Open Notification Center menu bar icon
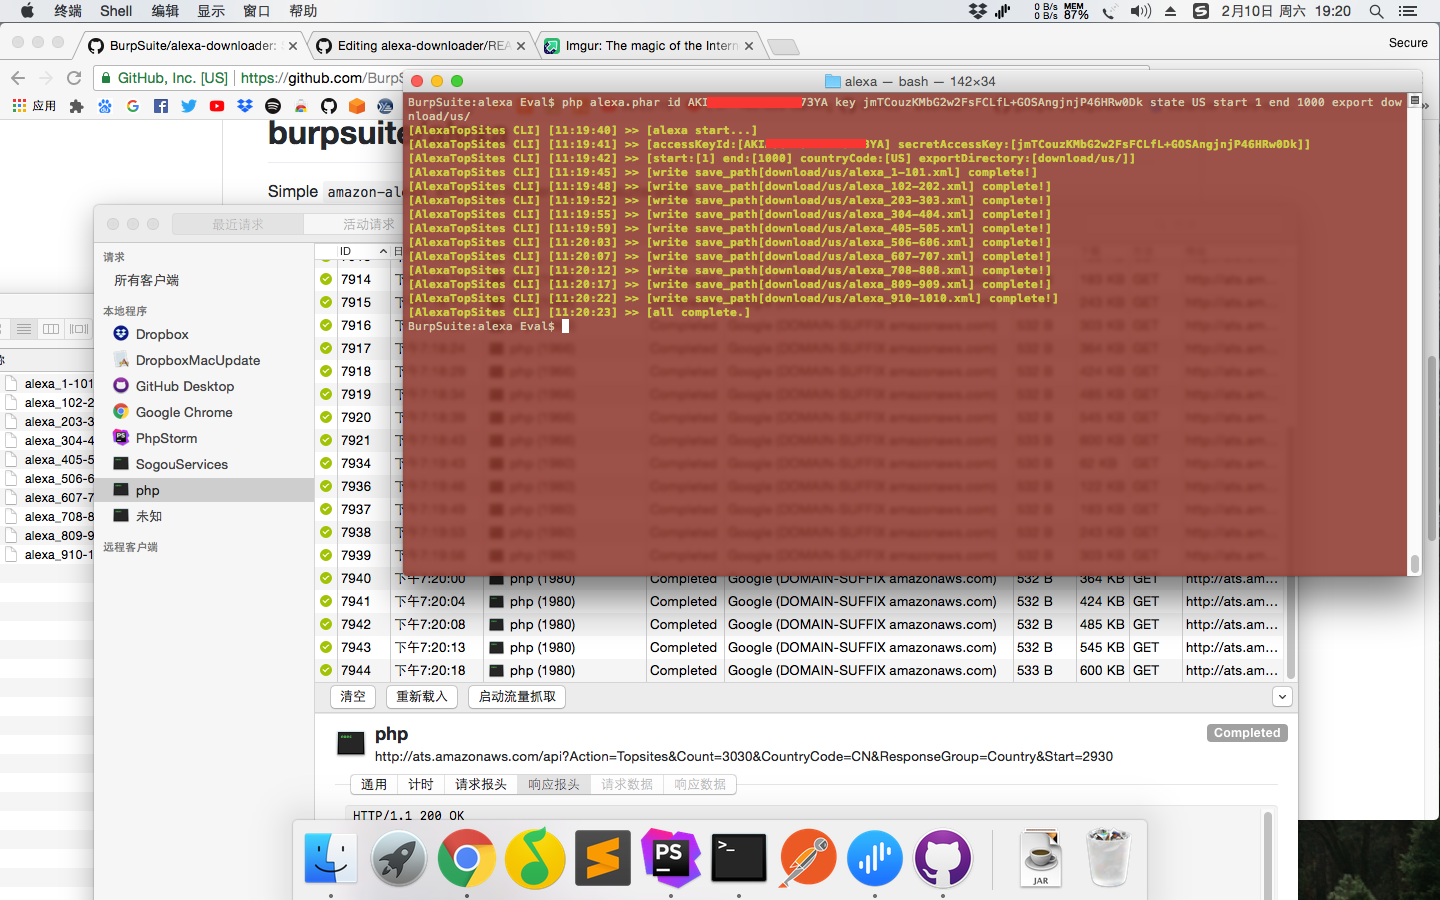Screen dimensions: 1440x900 click(x=1408, y=11)
